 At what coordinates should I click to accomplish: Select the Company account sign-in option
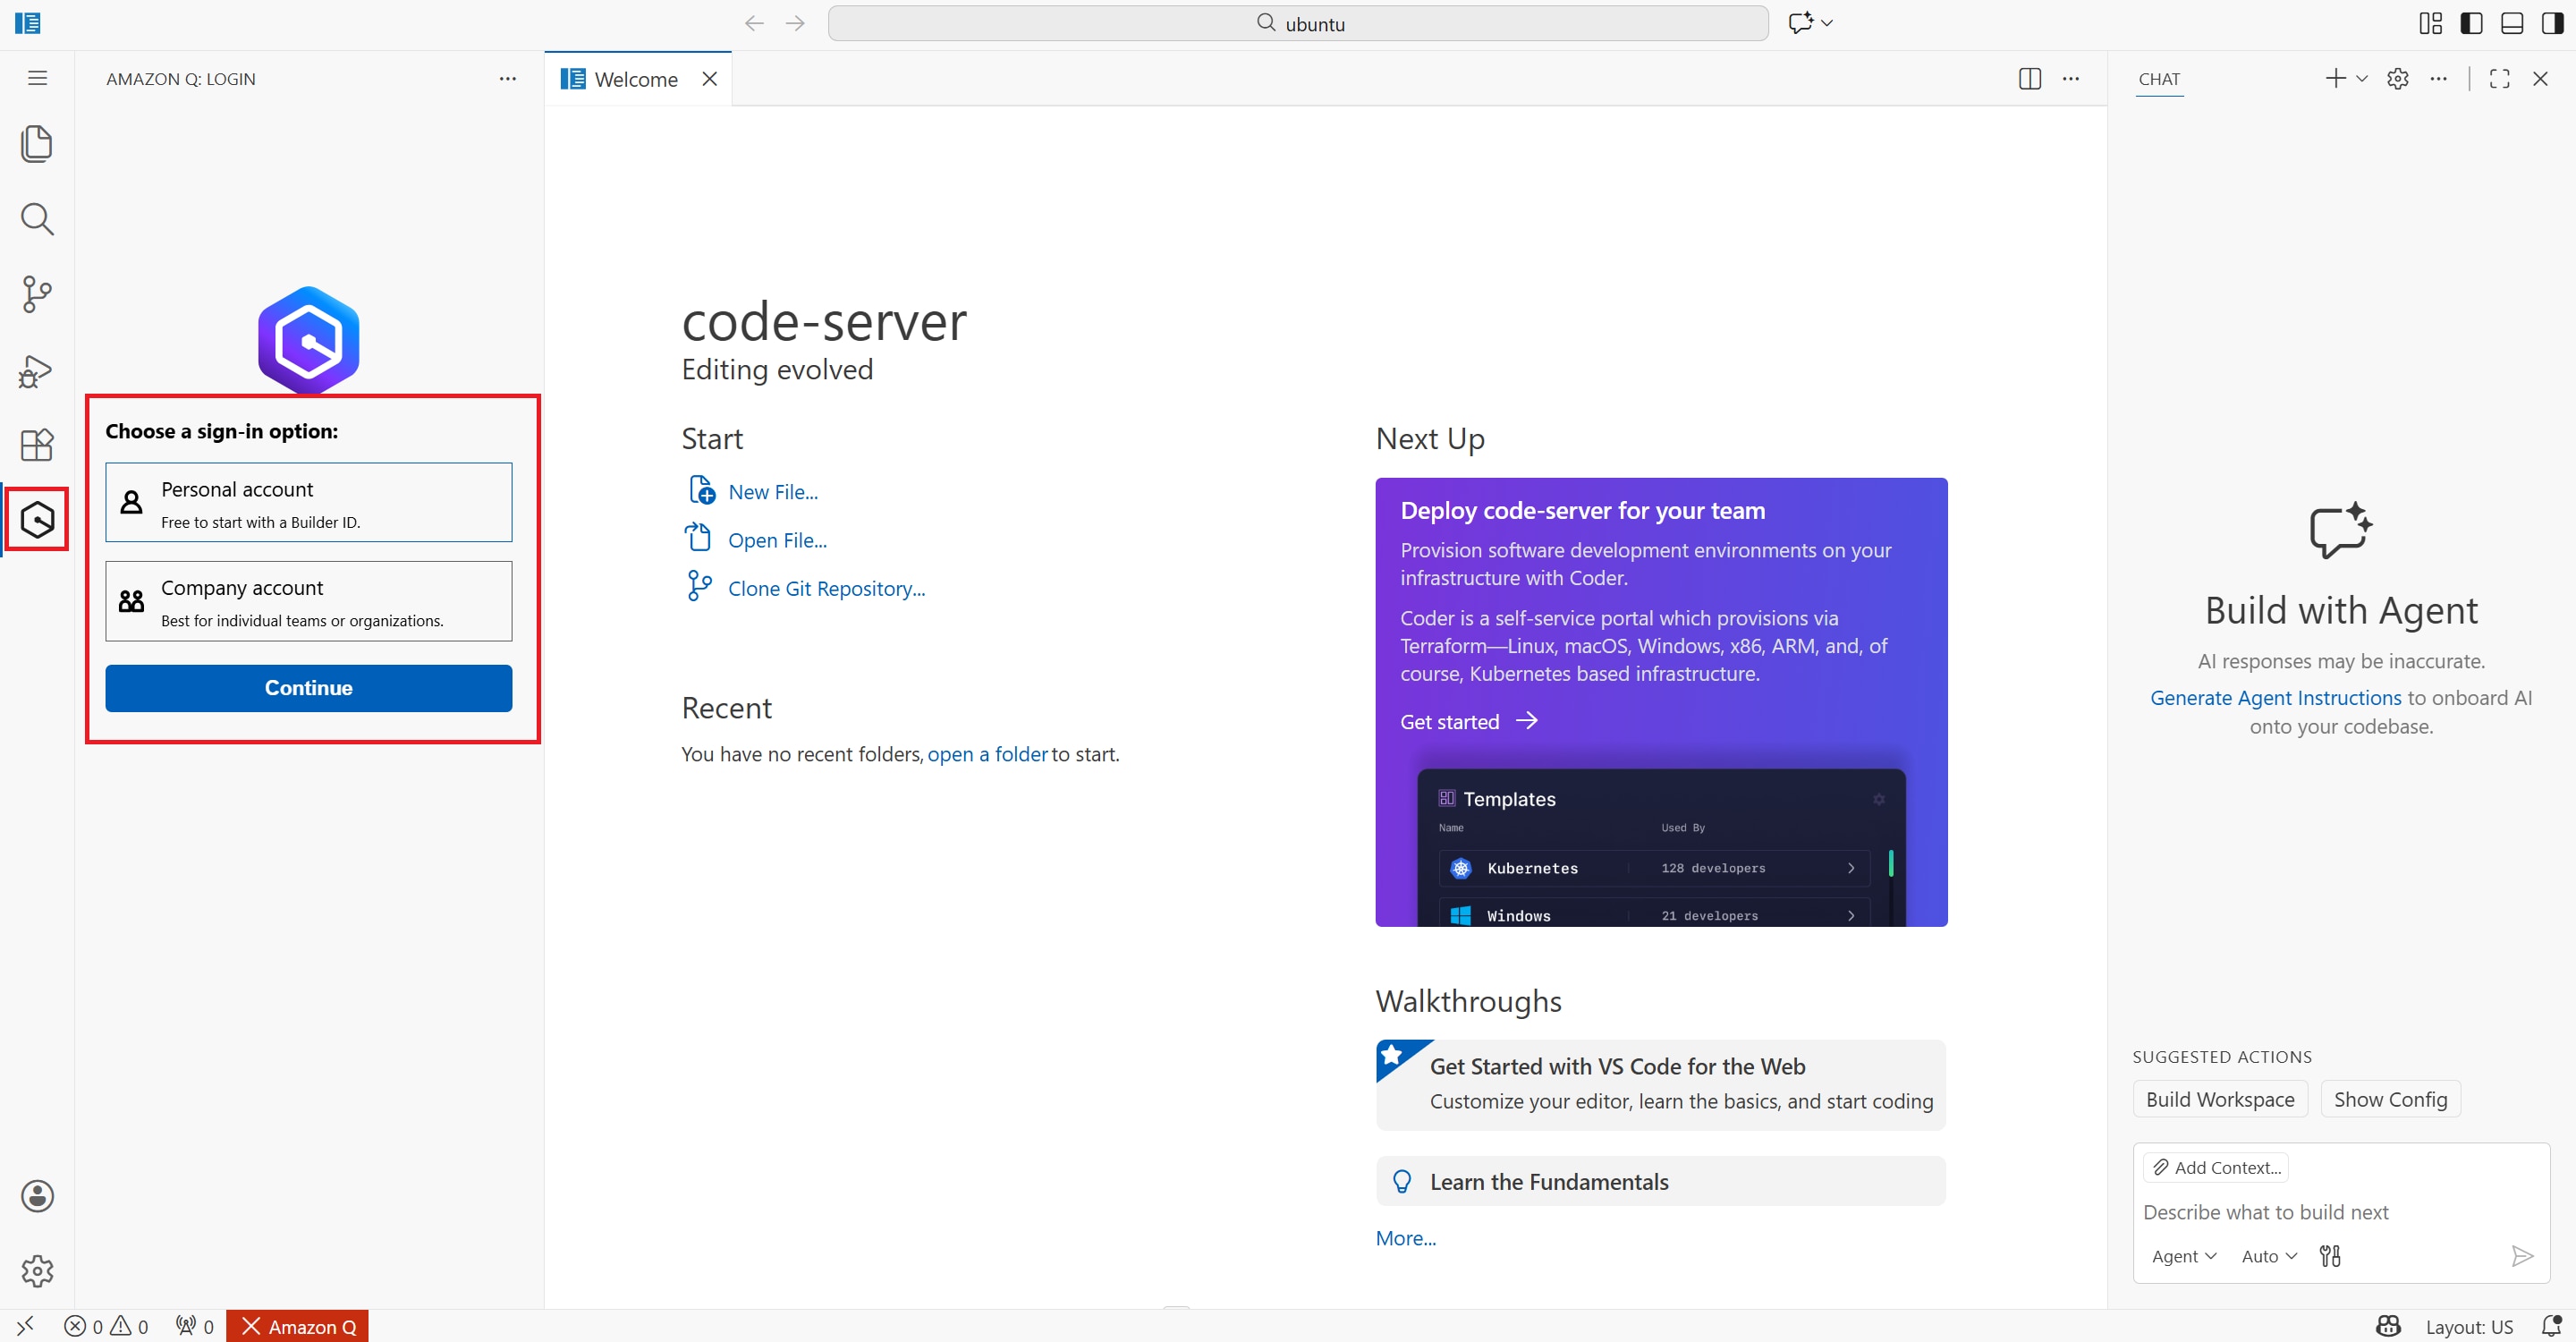tap(308, 601)
